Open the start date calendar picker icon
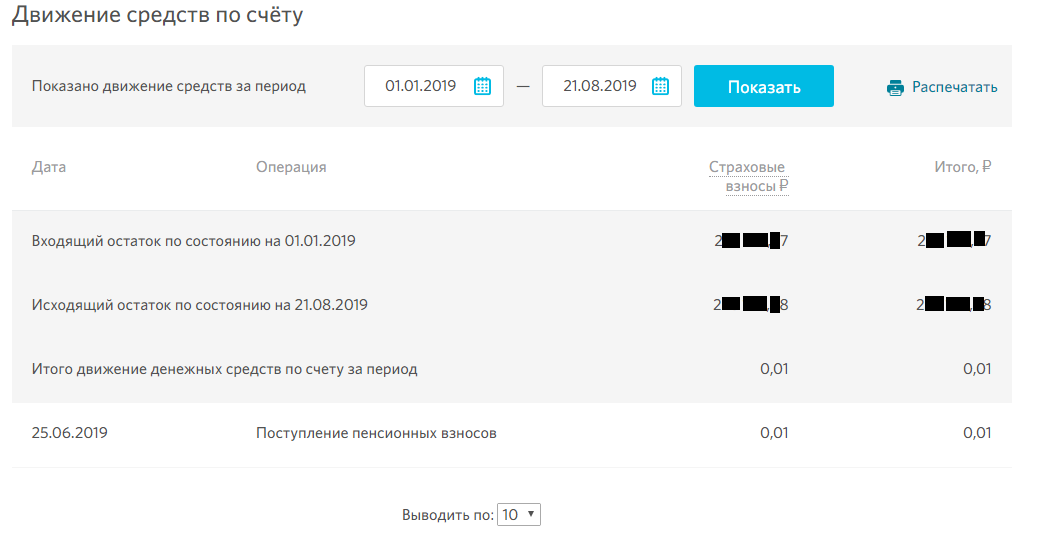1057x549 pixels. point(482,86)
